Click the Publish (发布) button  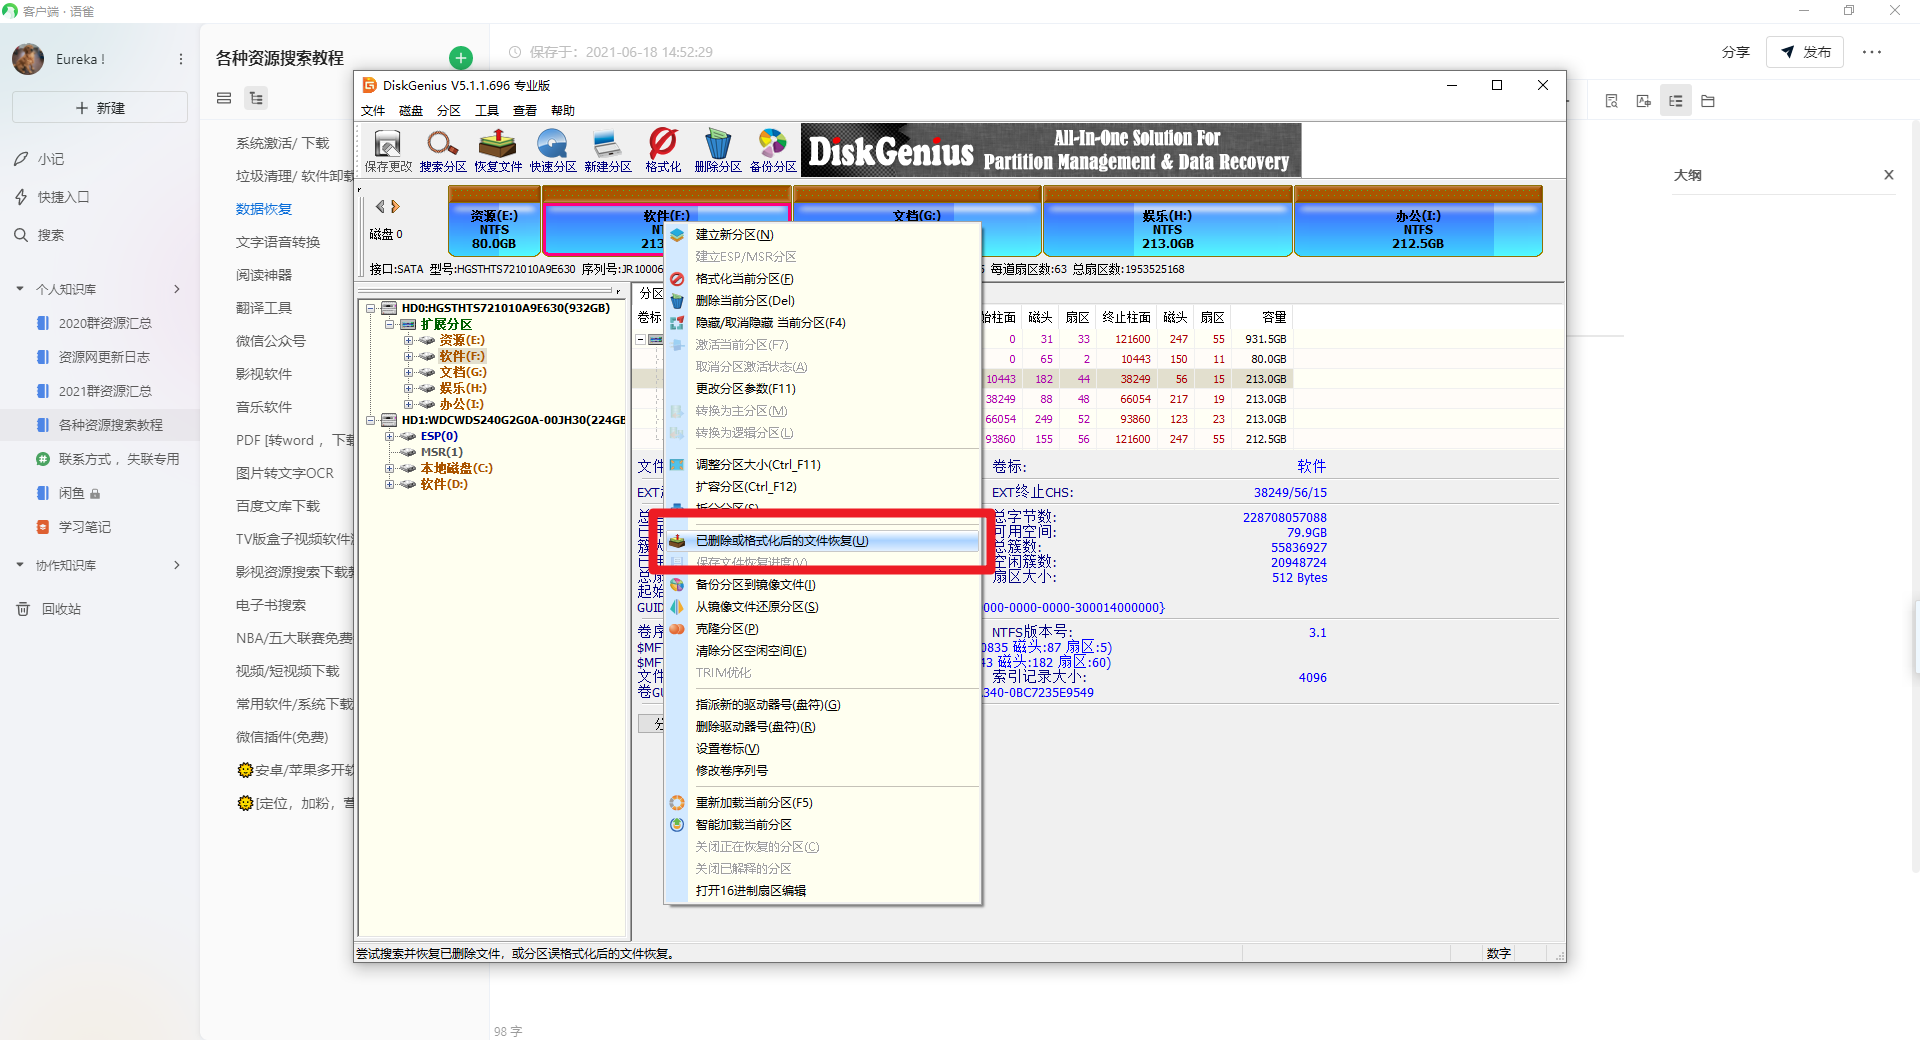pyautogui.click(x=1806, y=52)
